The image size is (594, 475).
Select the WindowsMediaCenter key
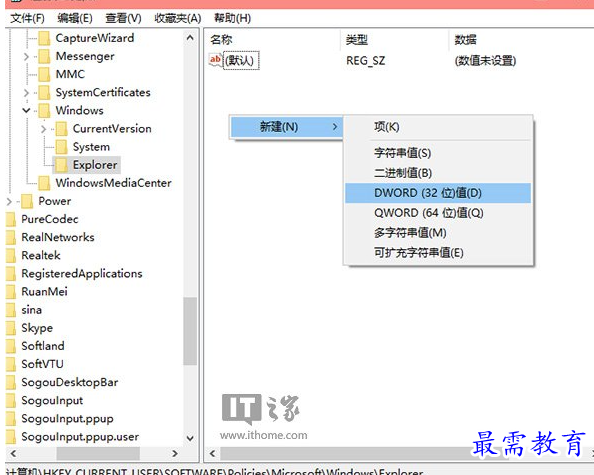[113, 183]
